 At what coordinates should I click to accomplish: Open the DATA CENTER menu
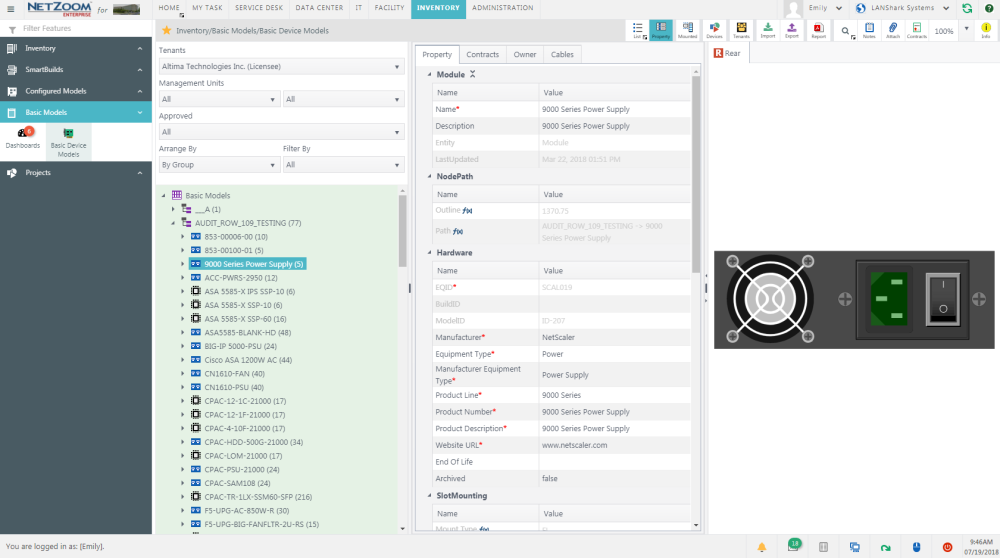(319, 8)
